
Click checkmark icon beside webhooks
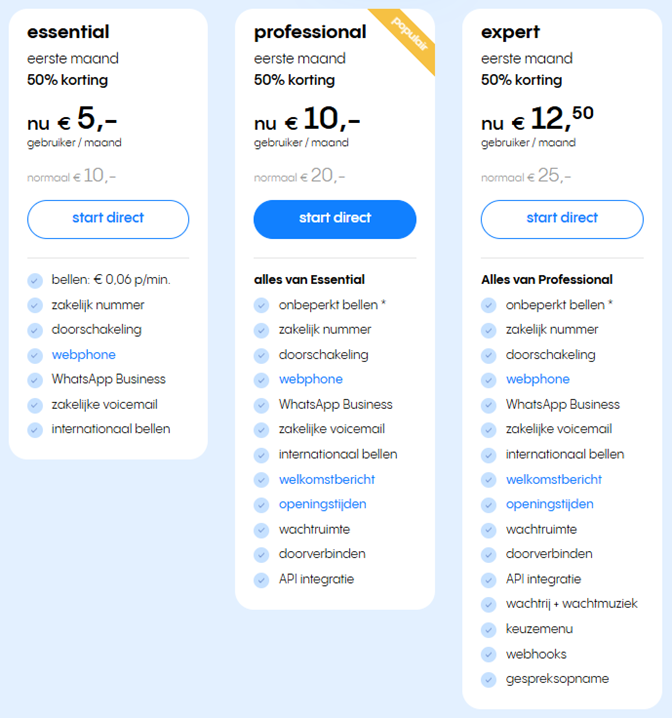pyautogui.click(x=489, y=654)
